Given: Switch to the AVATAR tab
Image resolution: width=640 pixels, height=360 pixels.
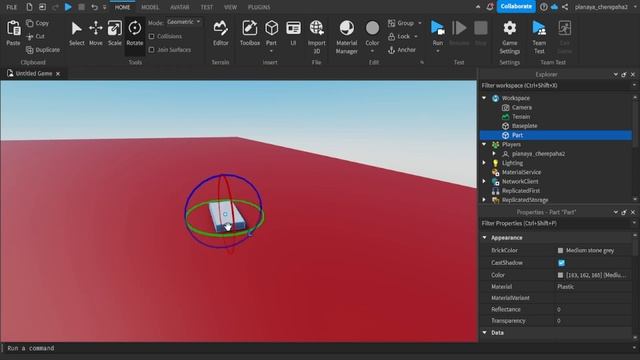Looking at the screenshot, I should click(180, 7).
